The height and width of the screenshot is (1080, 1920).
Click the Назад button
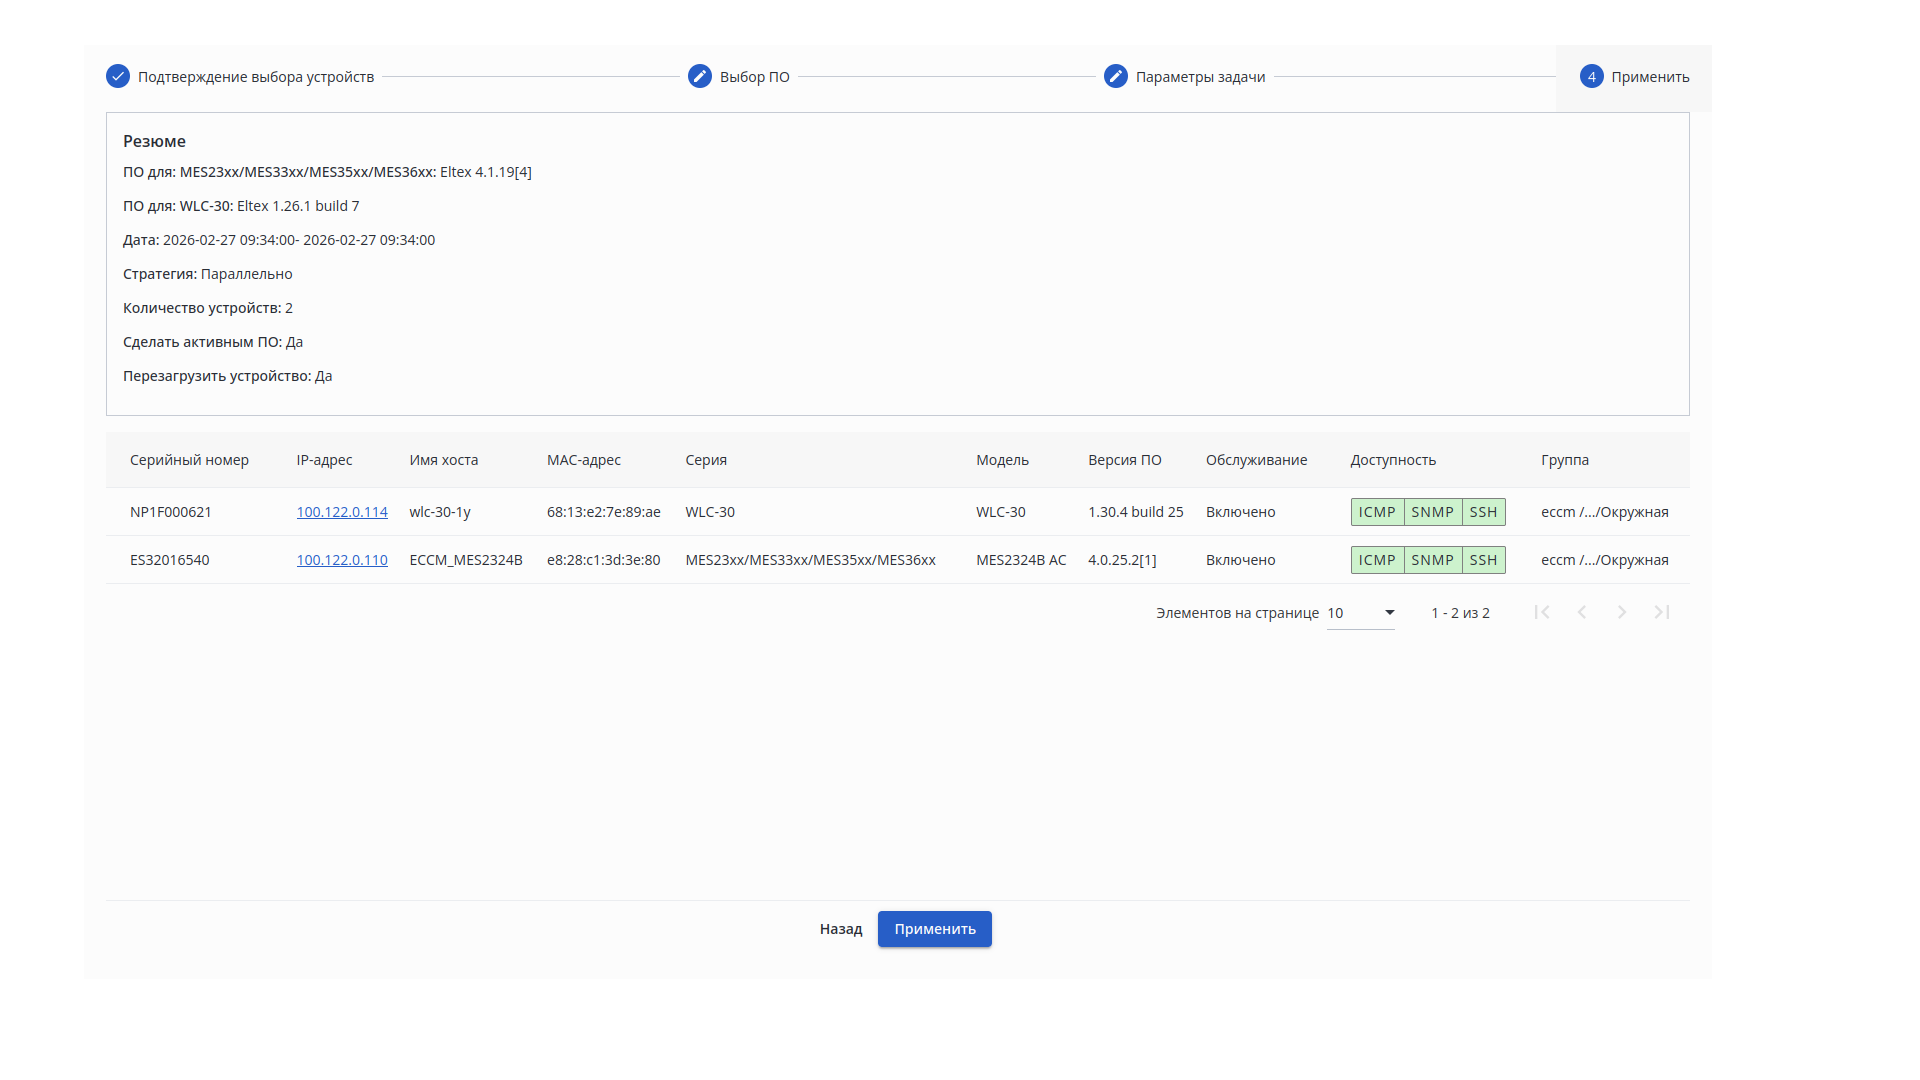[841, 929]
